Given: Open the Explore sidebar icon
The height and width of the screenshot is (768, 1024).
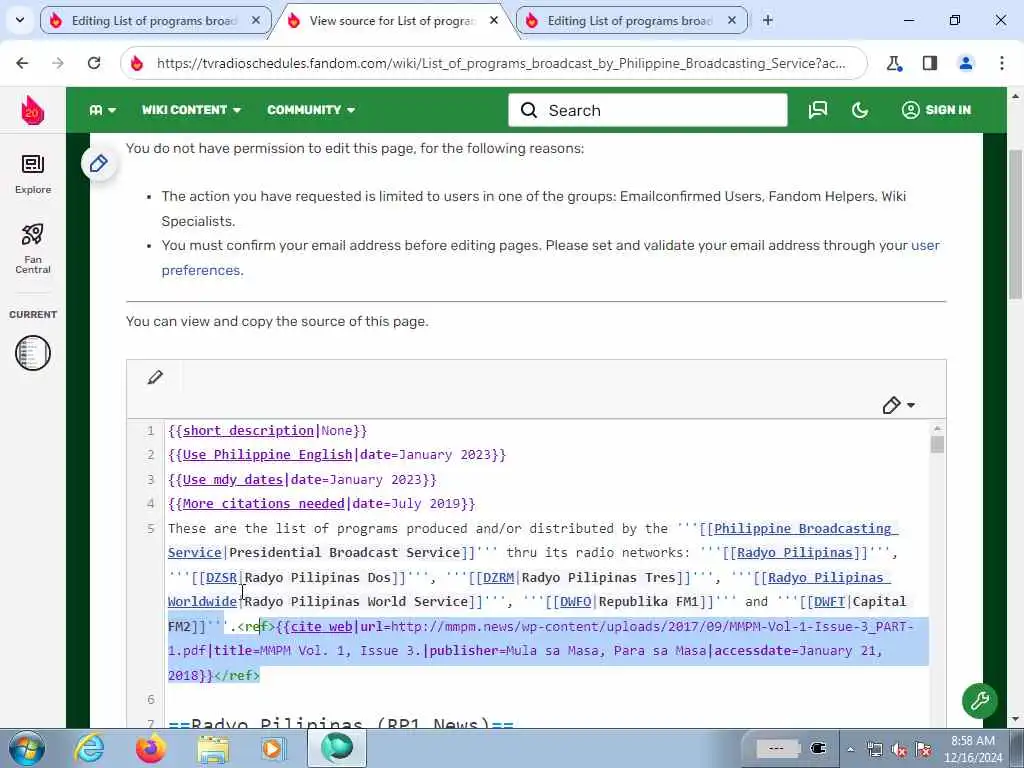Looking at the screenshot, I should tap(33, 174).
